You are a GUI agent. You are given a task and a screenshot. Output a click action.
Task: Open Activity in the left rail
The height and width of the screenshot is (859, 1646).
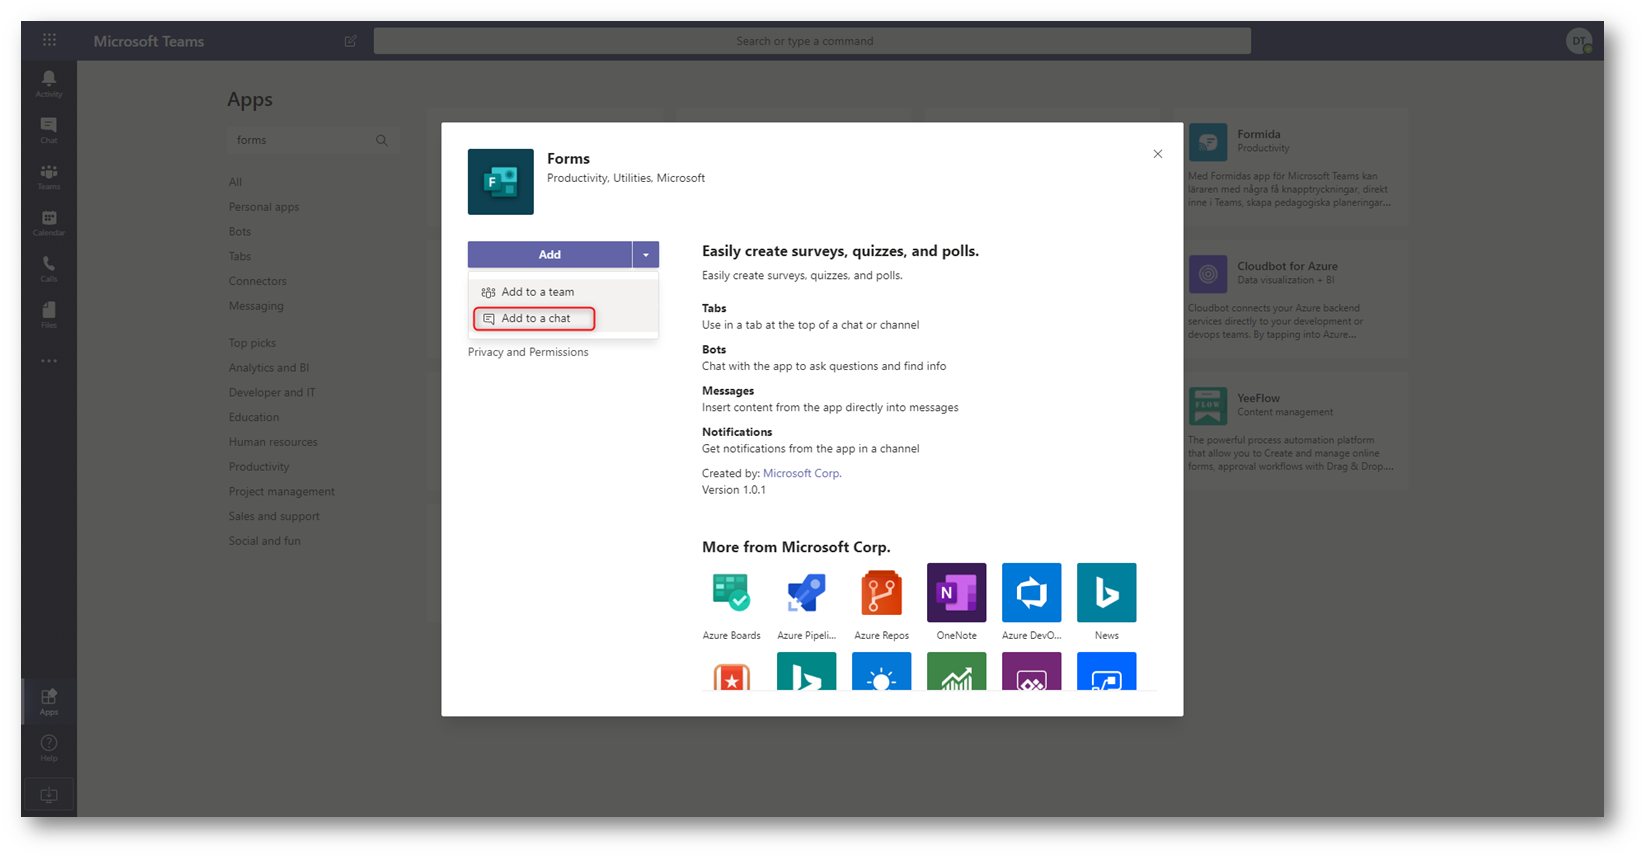point(49,83)
